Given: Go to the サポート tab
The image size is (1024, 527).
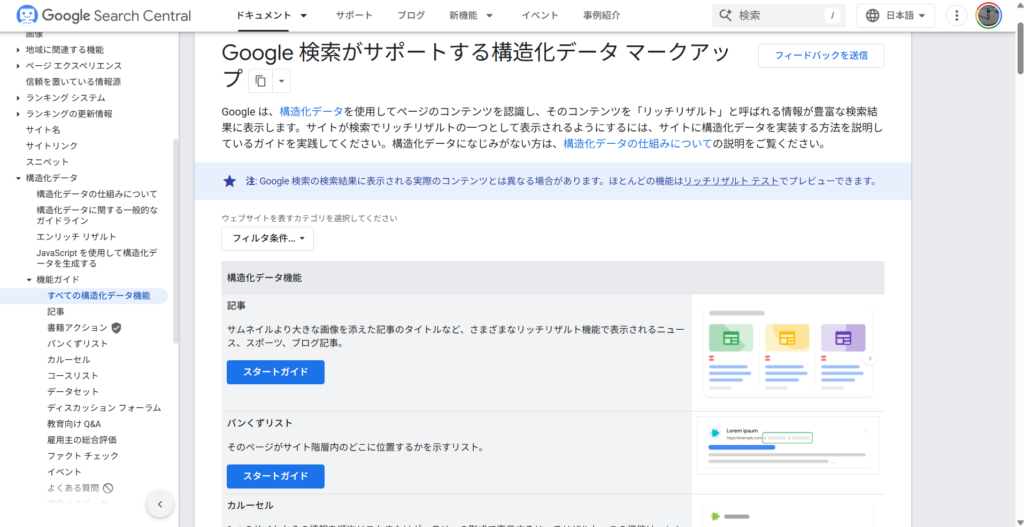Looking at the screenshot, I should pyautogui.click(x=354, y=15).
